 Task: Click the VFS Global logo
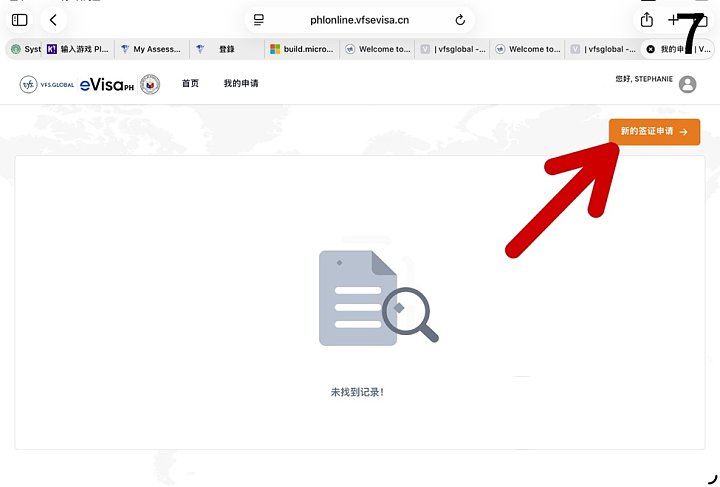click(x=46, y=85)
